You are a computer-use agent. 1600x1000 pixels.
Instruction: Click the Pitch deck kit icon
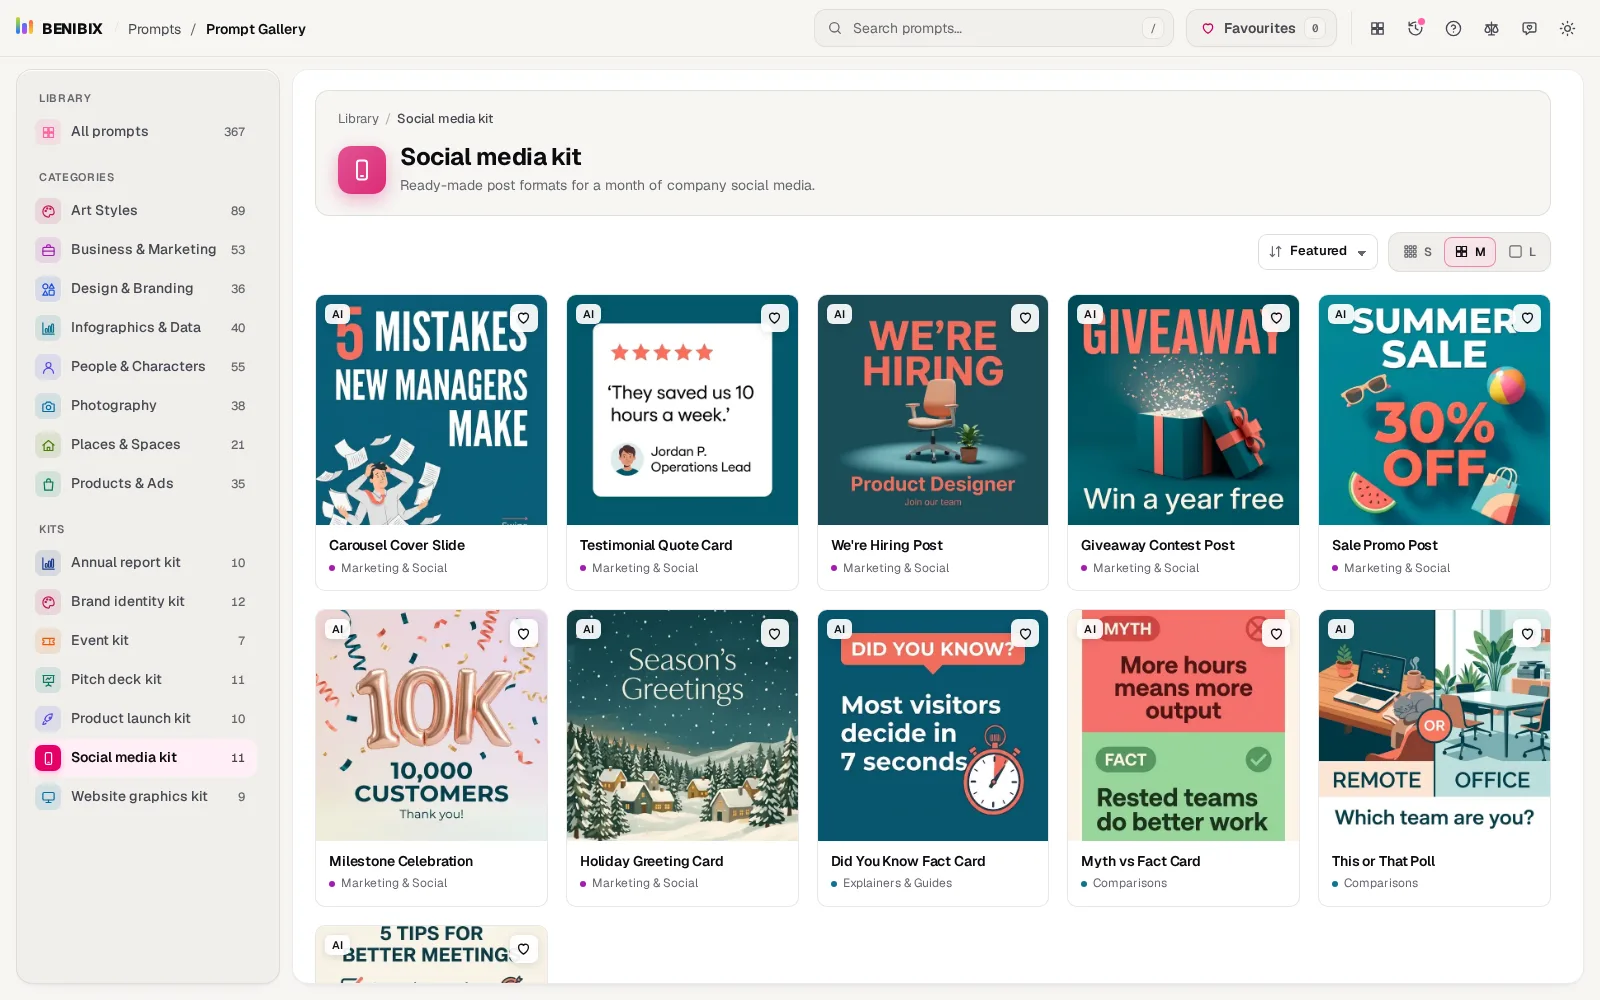pyautogui.click(x=48, y=680)
